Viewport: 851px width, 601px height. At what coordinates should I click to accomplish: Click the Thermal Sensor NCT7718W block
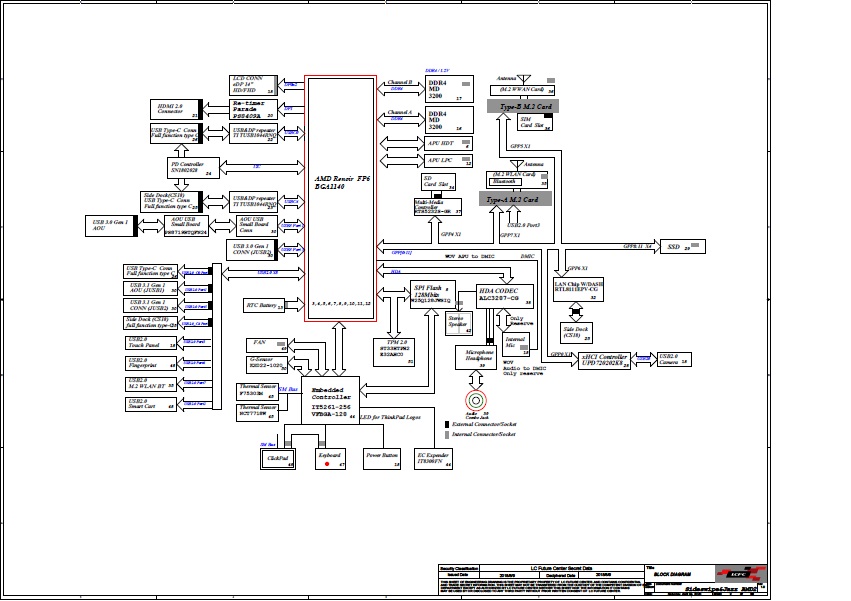(257, 413)
